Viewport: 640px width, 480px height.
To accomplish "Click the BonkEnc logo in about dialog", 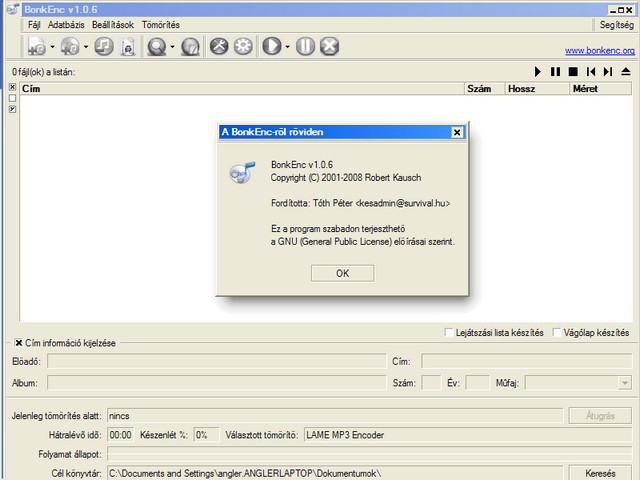I will [x=242, y=172].
